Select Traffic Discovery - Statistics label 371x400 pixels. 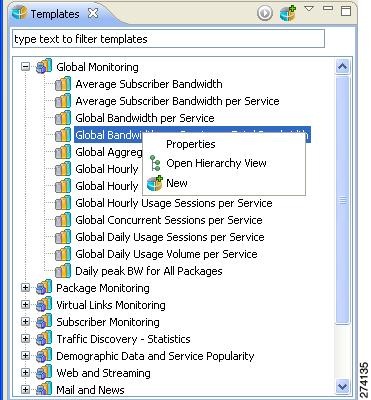click(x=123, y=339)
